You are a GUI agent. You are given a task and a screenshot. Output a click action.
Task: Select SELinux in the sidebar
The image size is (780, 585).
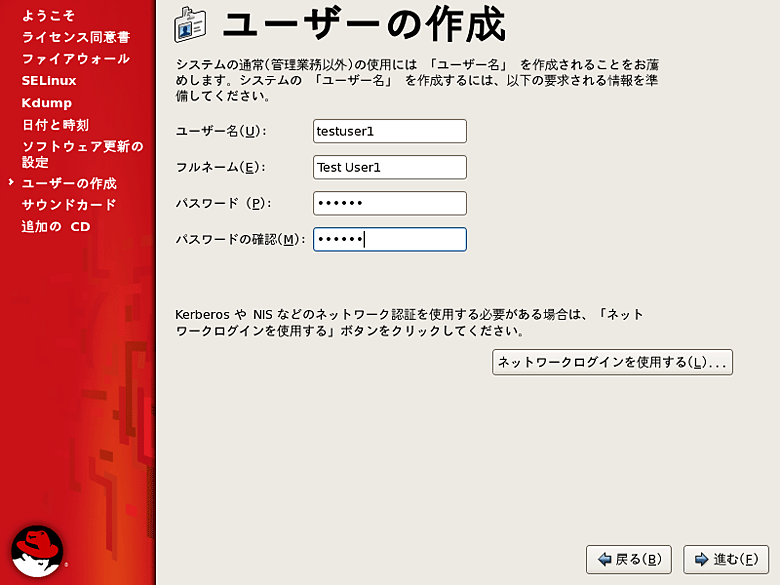click(49, 81)
